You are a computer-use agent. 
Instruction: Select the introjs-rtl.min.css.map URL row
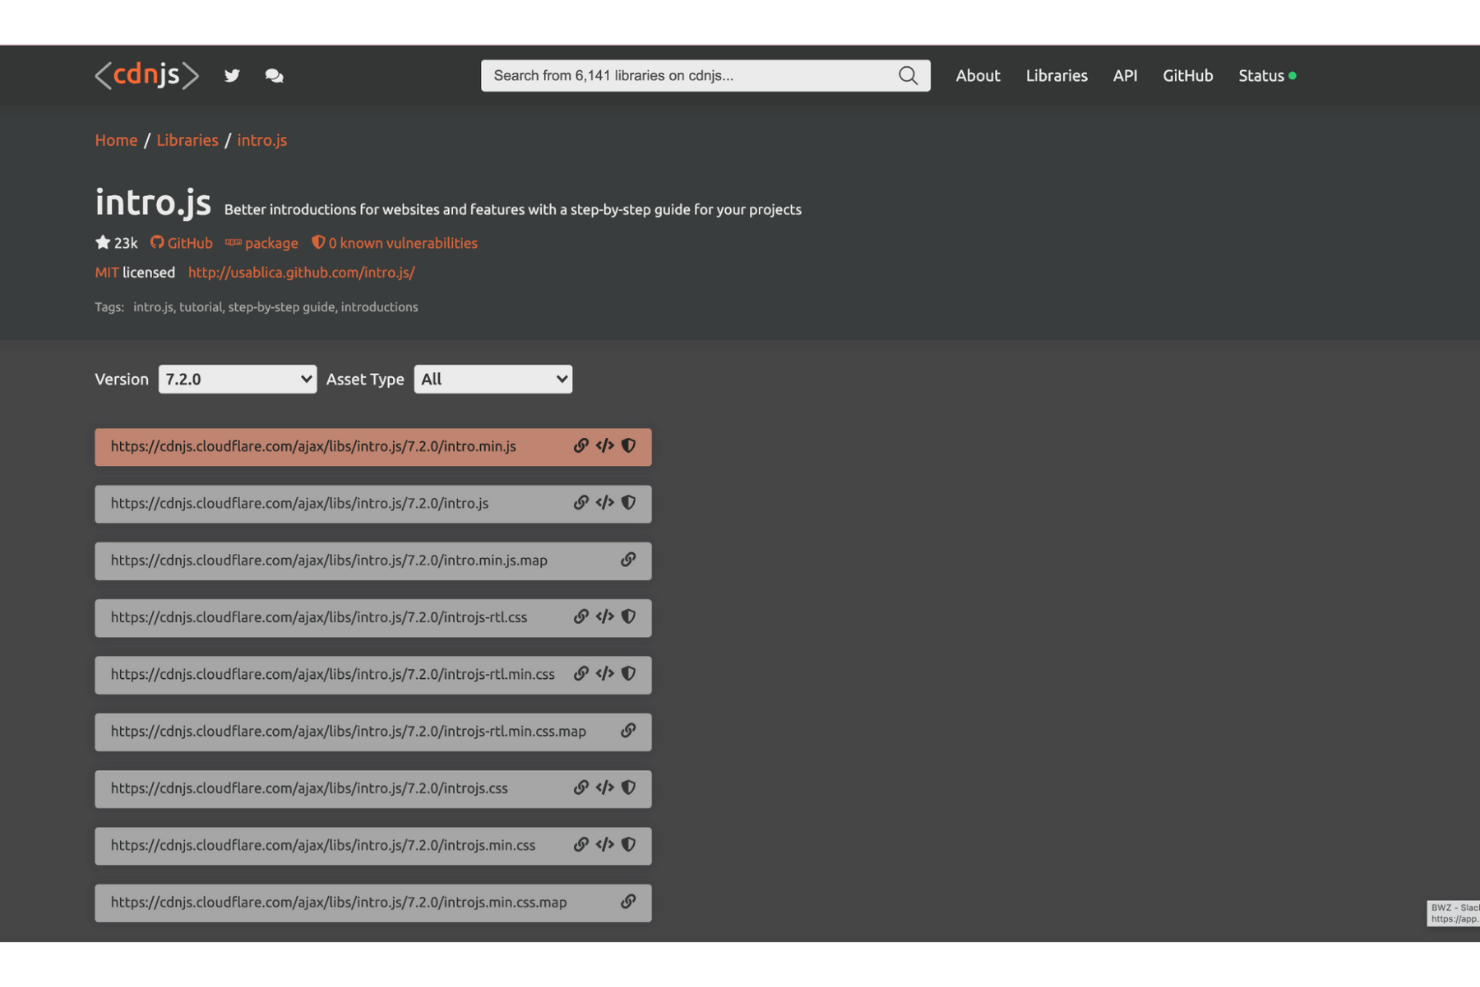click(373, 732)
